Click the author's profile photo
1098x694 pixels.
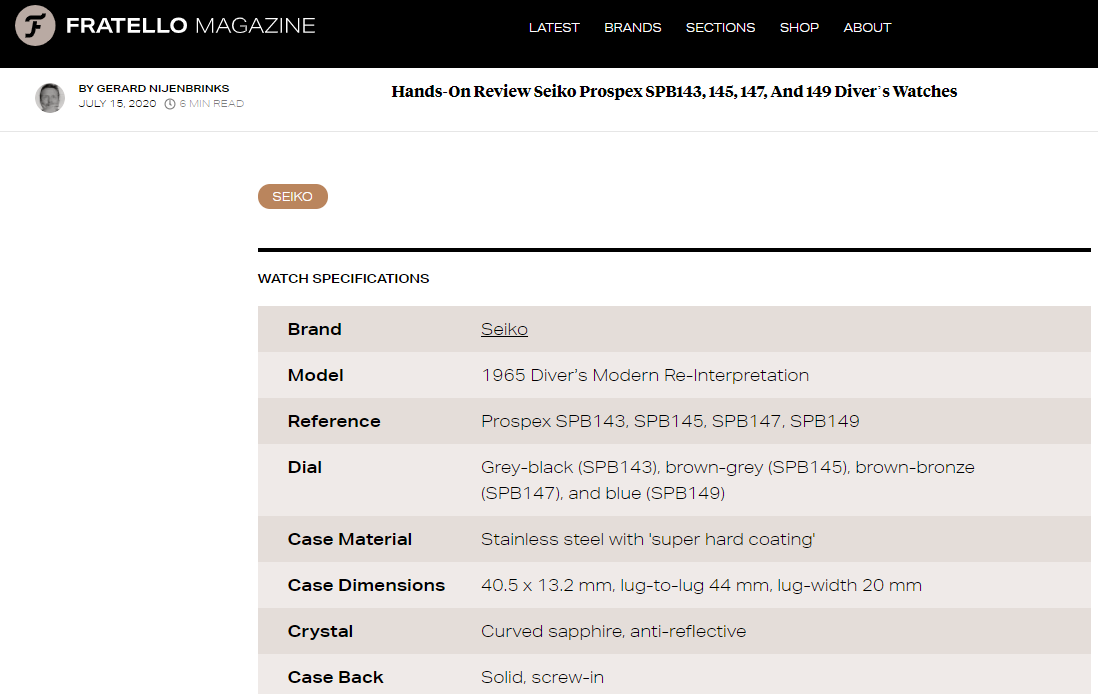click(50, 97)
